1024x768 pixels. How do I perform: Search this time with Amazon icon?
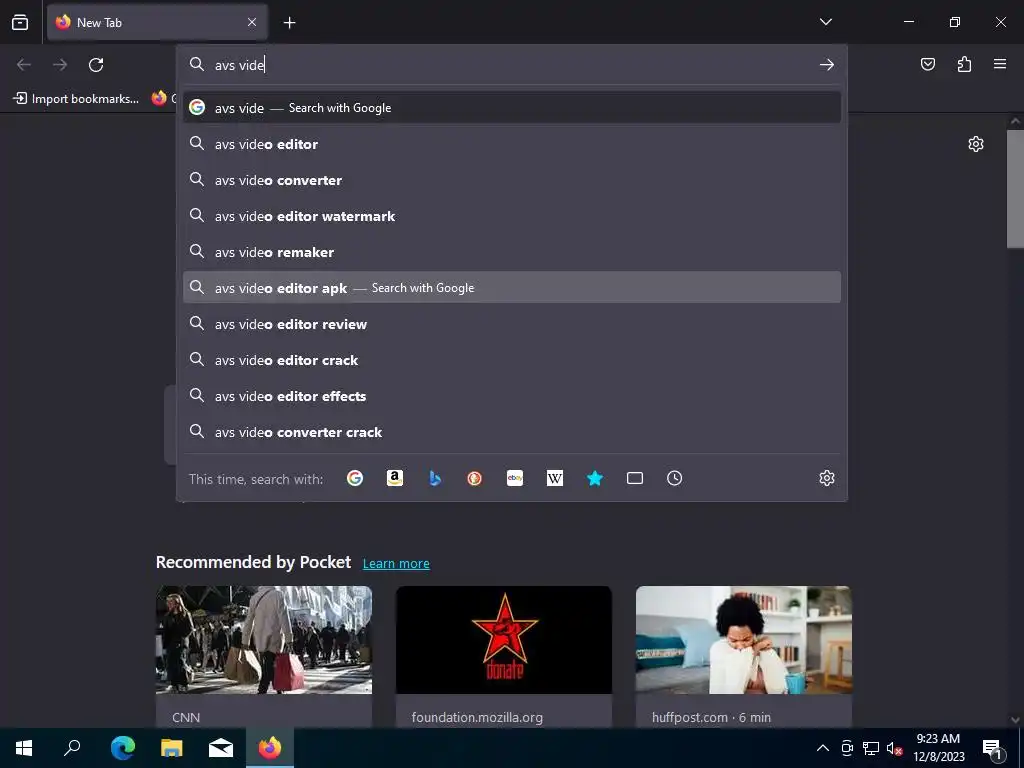(394, 478)
